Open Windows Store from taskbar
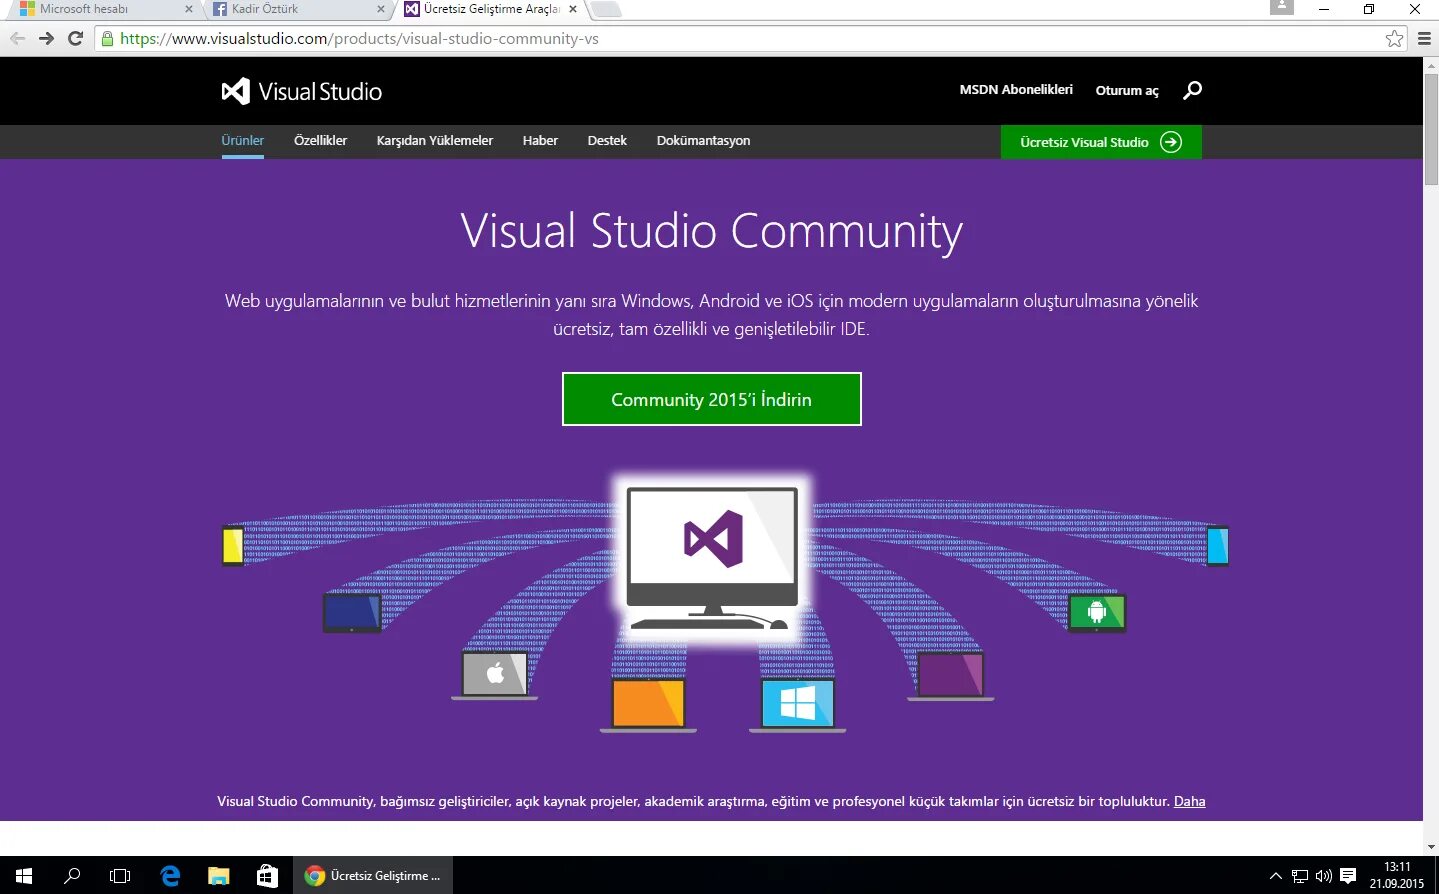The height and width of the screenshot is (894, 1439). (x=267, y=876)
